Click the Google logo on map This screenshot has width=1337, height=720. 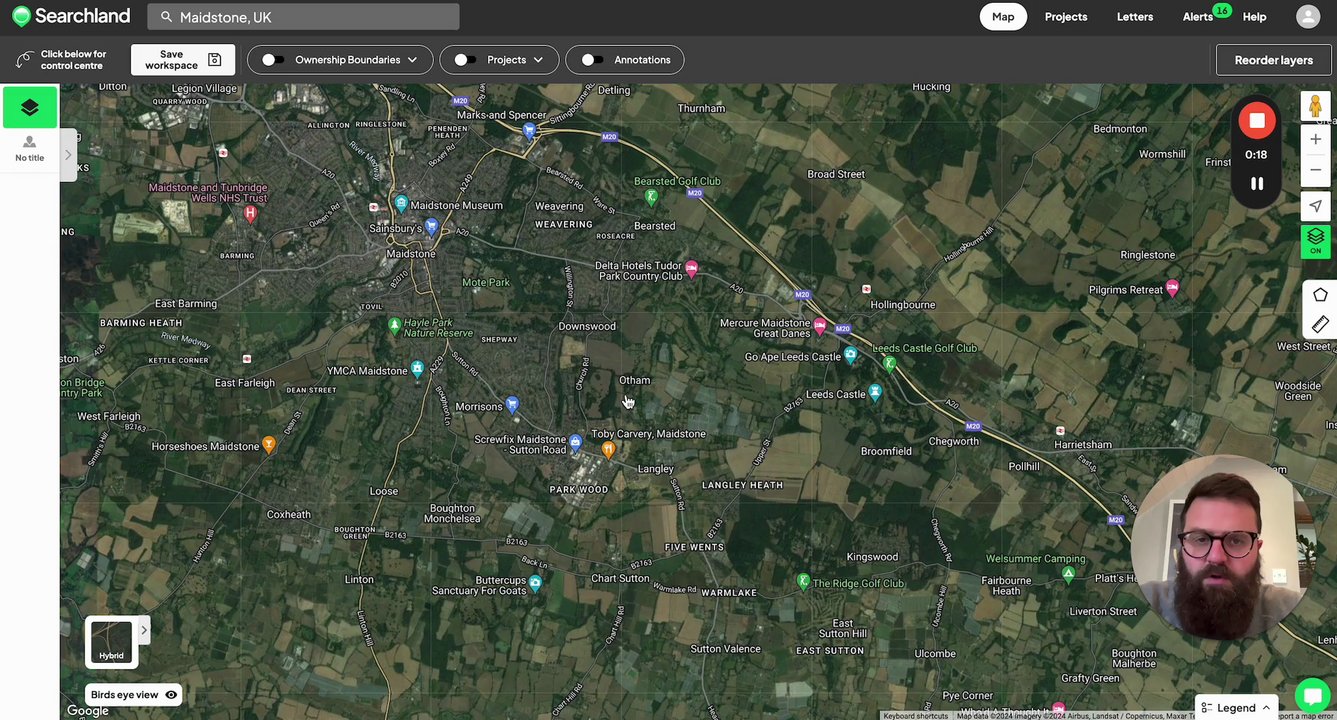87,711
